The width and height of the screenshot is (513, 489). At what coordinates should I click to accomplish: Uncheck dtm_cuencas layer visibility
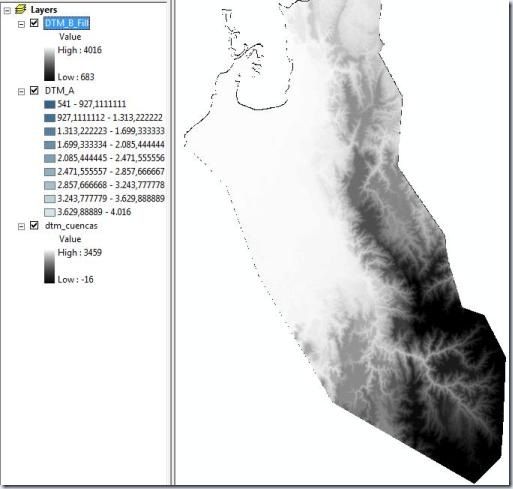coord(34,225)
